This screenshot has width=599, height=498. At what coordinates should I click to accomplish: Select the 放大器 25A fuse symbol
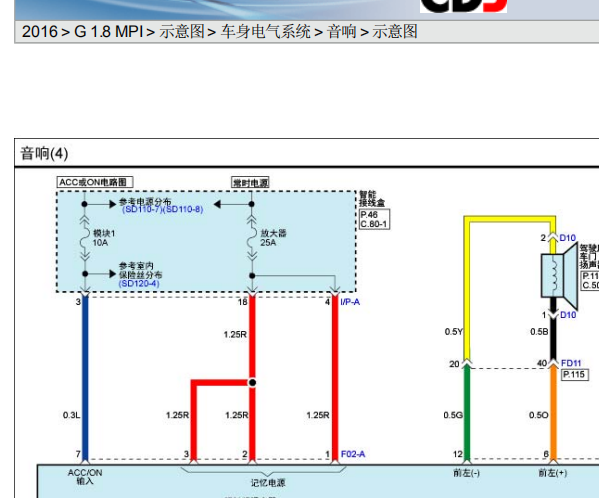[252, 239]
